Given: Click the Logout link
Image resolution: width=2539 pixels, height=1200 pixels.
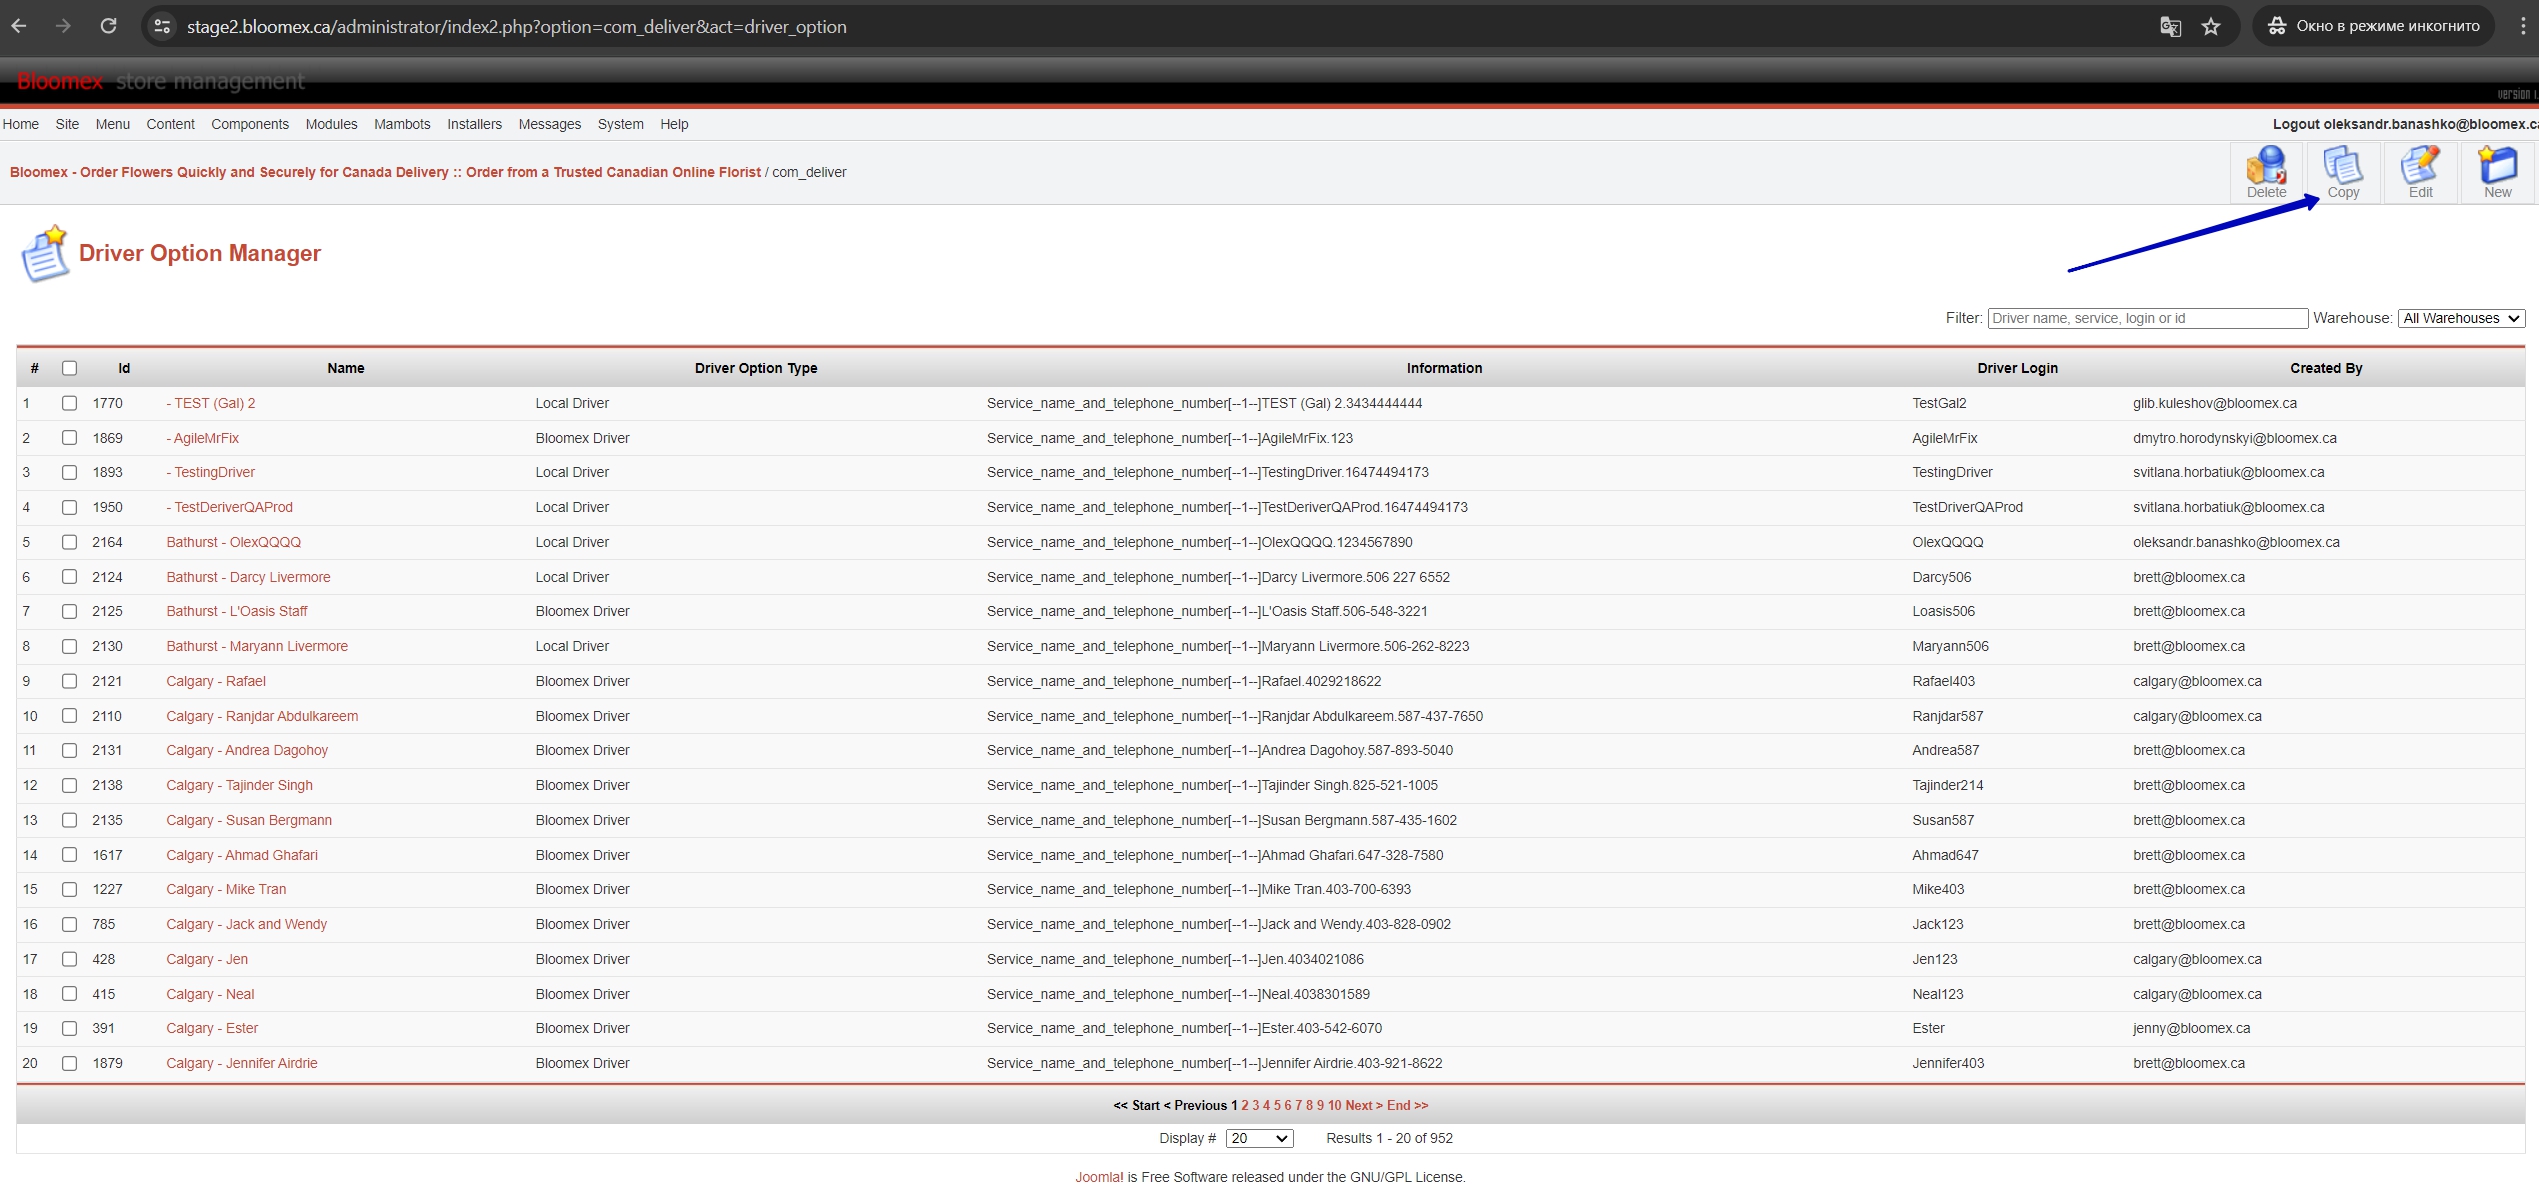Looking at the screenshot, I should (x=2405, y=124).
